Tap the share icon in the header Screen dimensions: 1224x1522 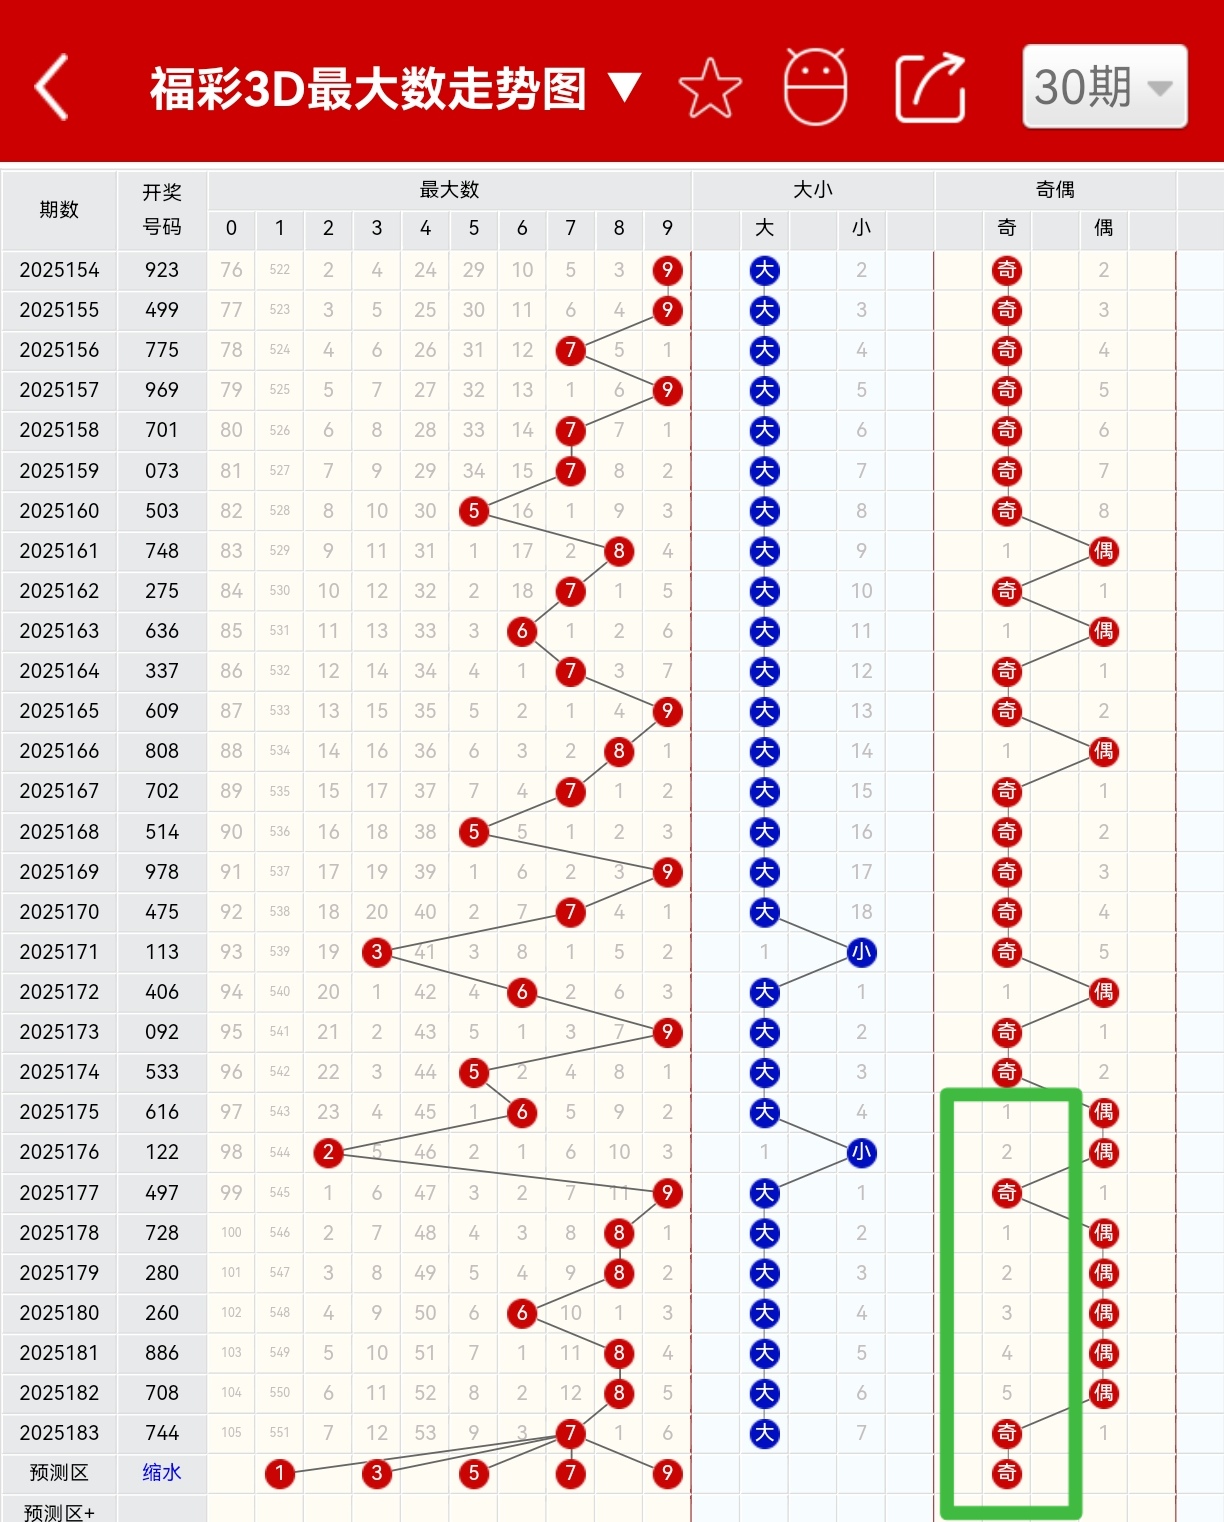[931, 88]
